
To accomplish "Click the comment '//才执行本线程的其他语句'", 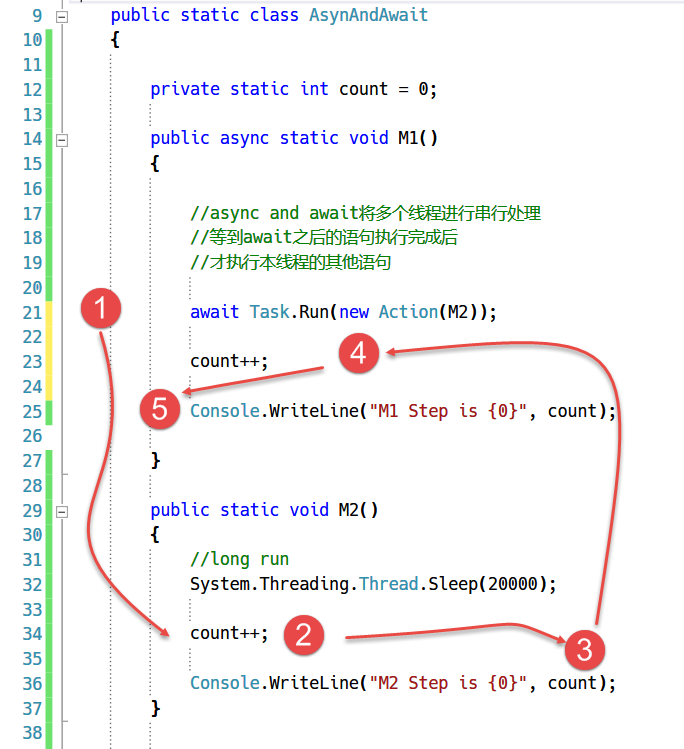I will (x=290, y=262).
